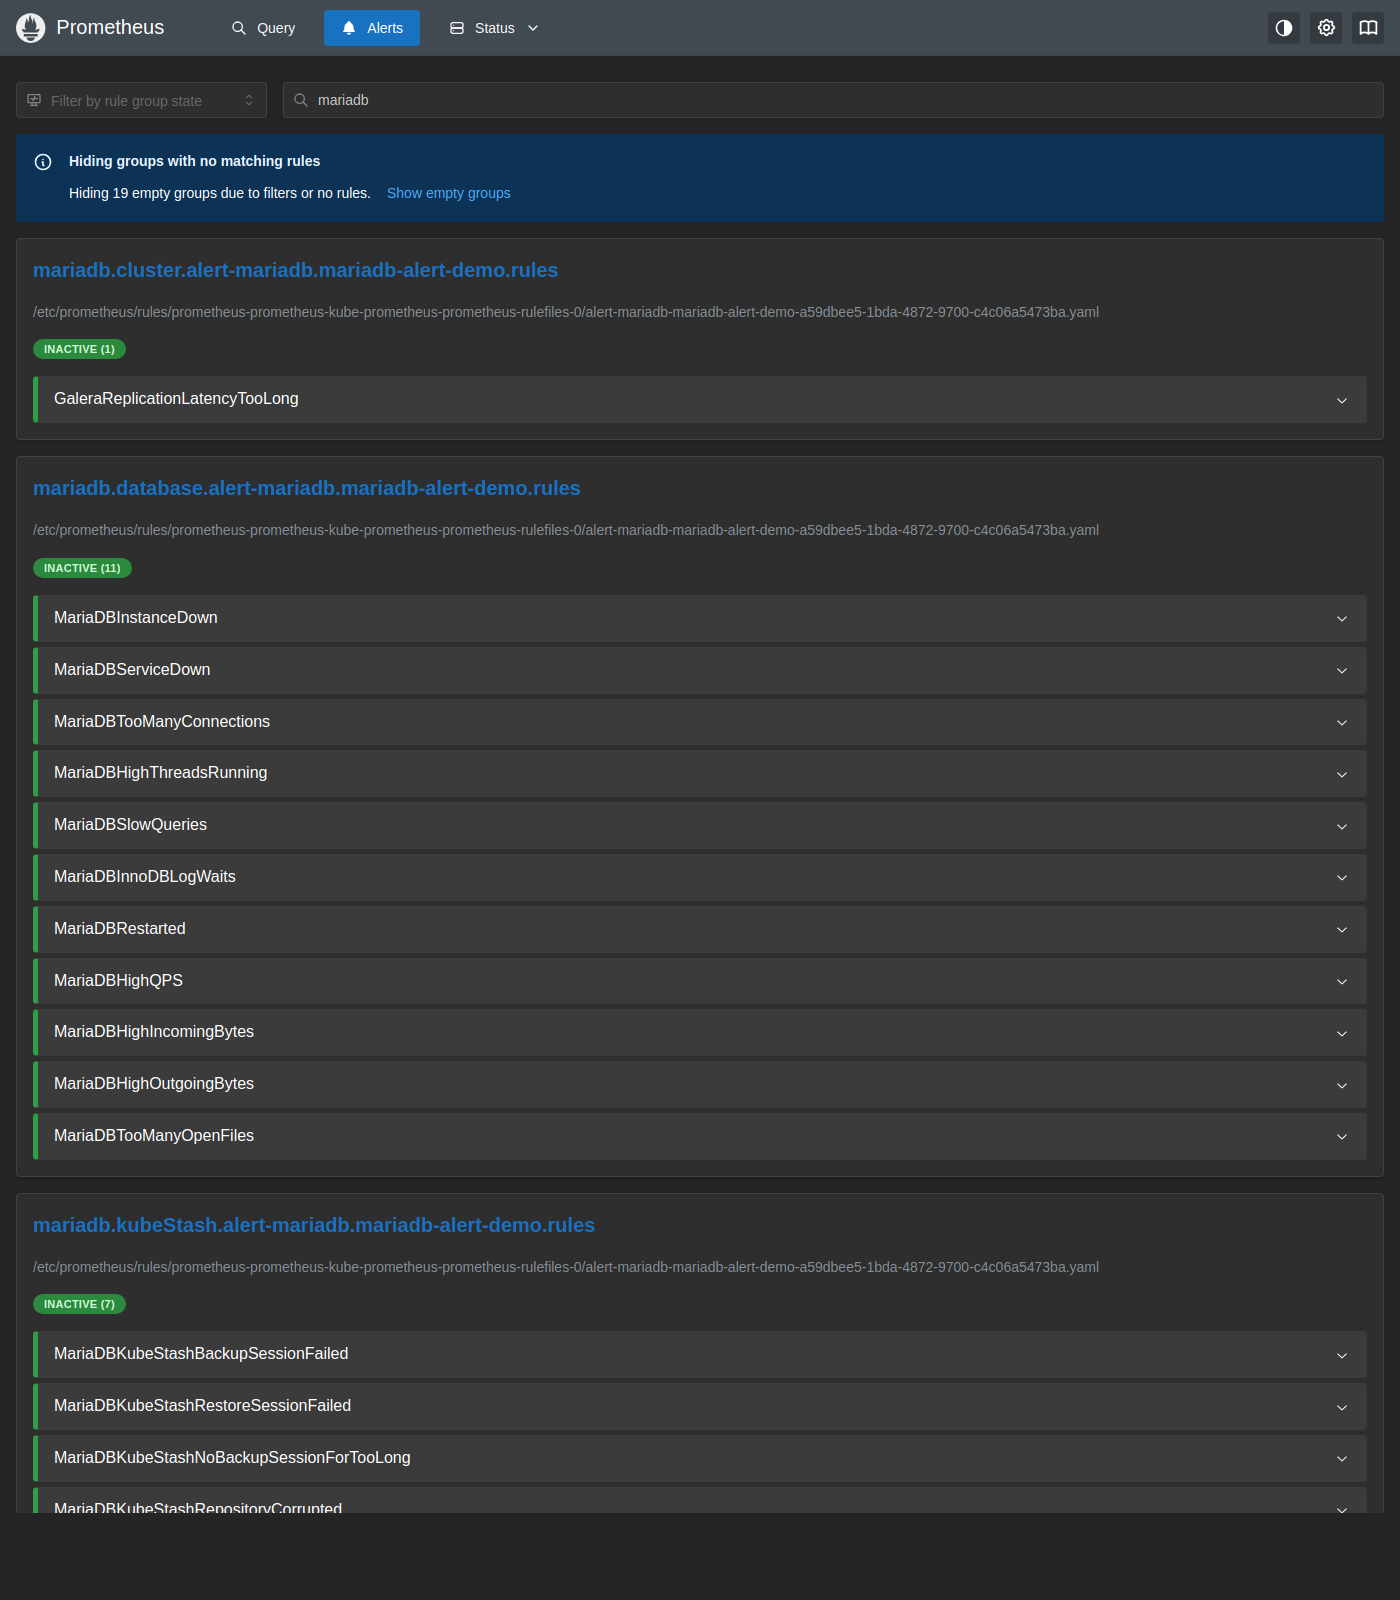Click the Show empty groups link

click(449, 193)
